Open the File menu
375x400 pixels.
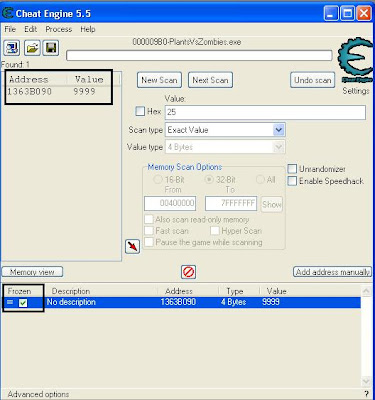point(10,29)
